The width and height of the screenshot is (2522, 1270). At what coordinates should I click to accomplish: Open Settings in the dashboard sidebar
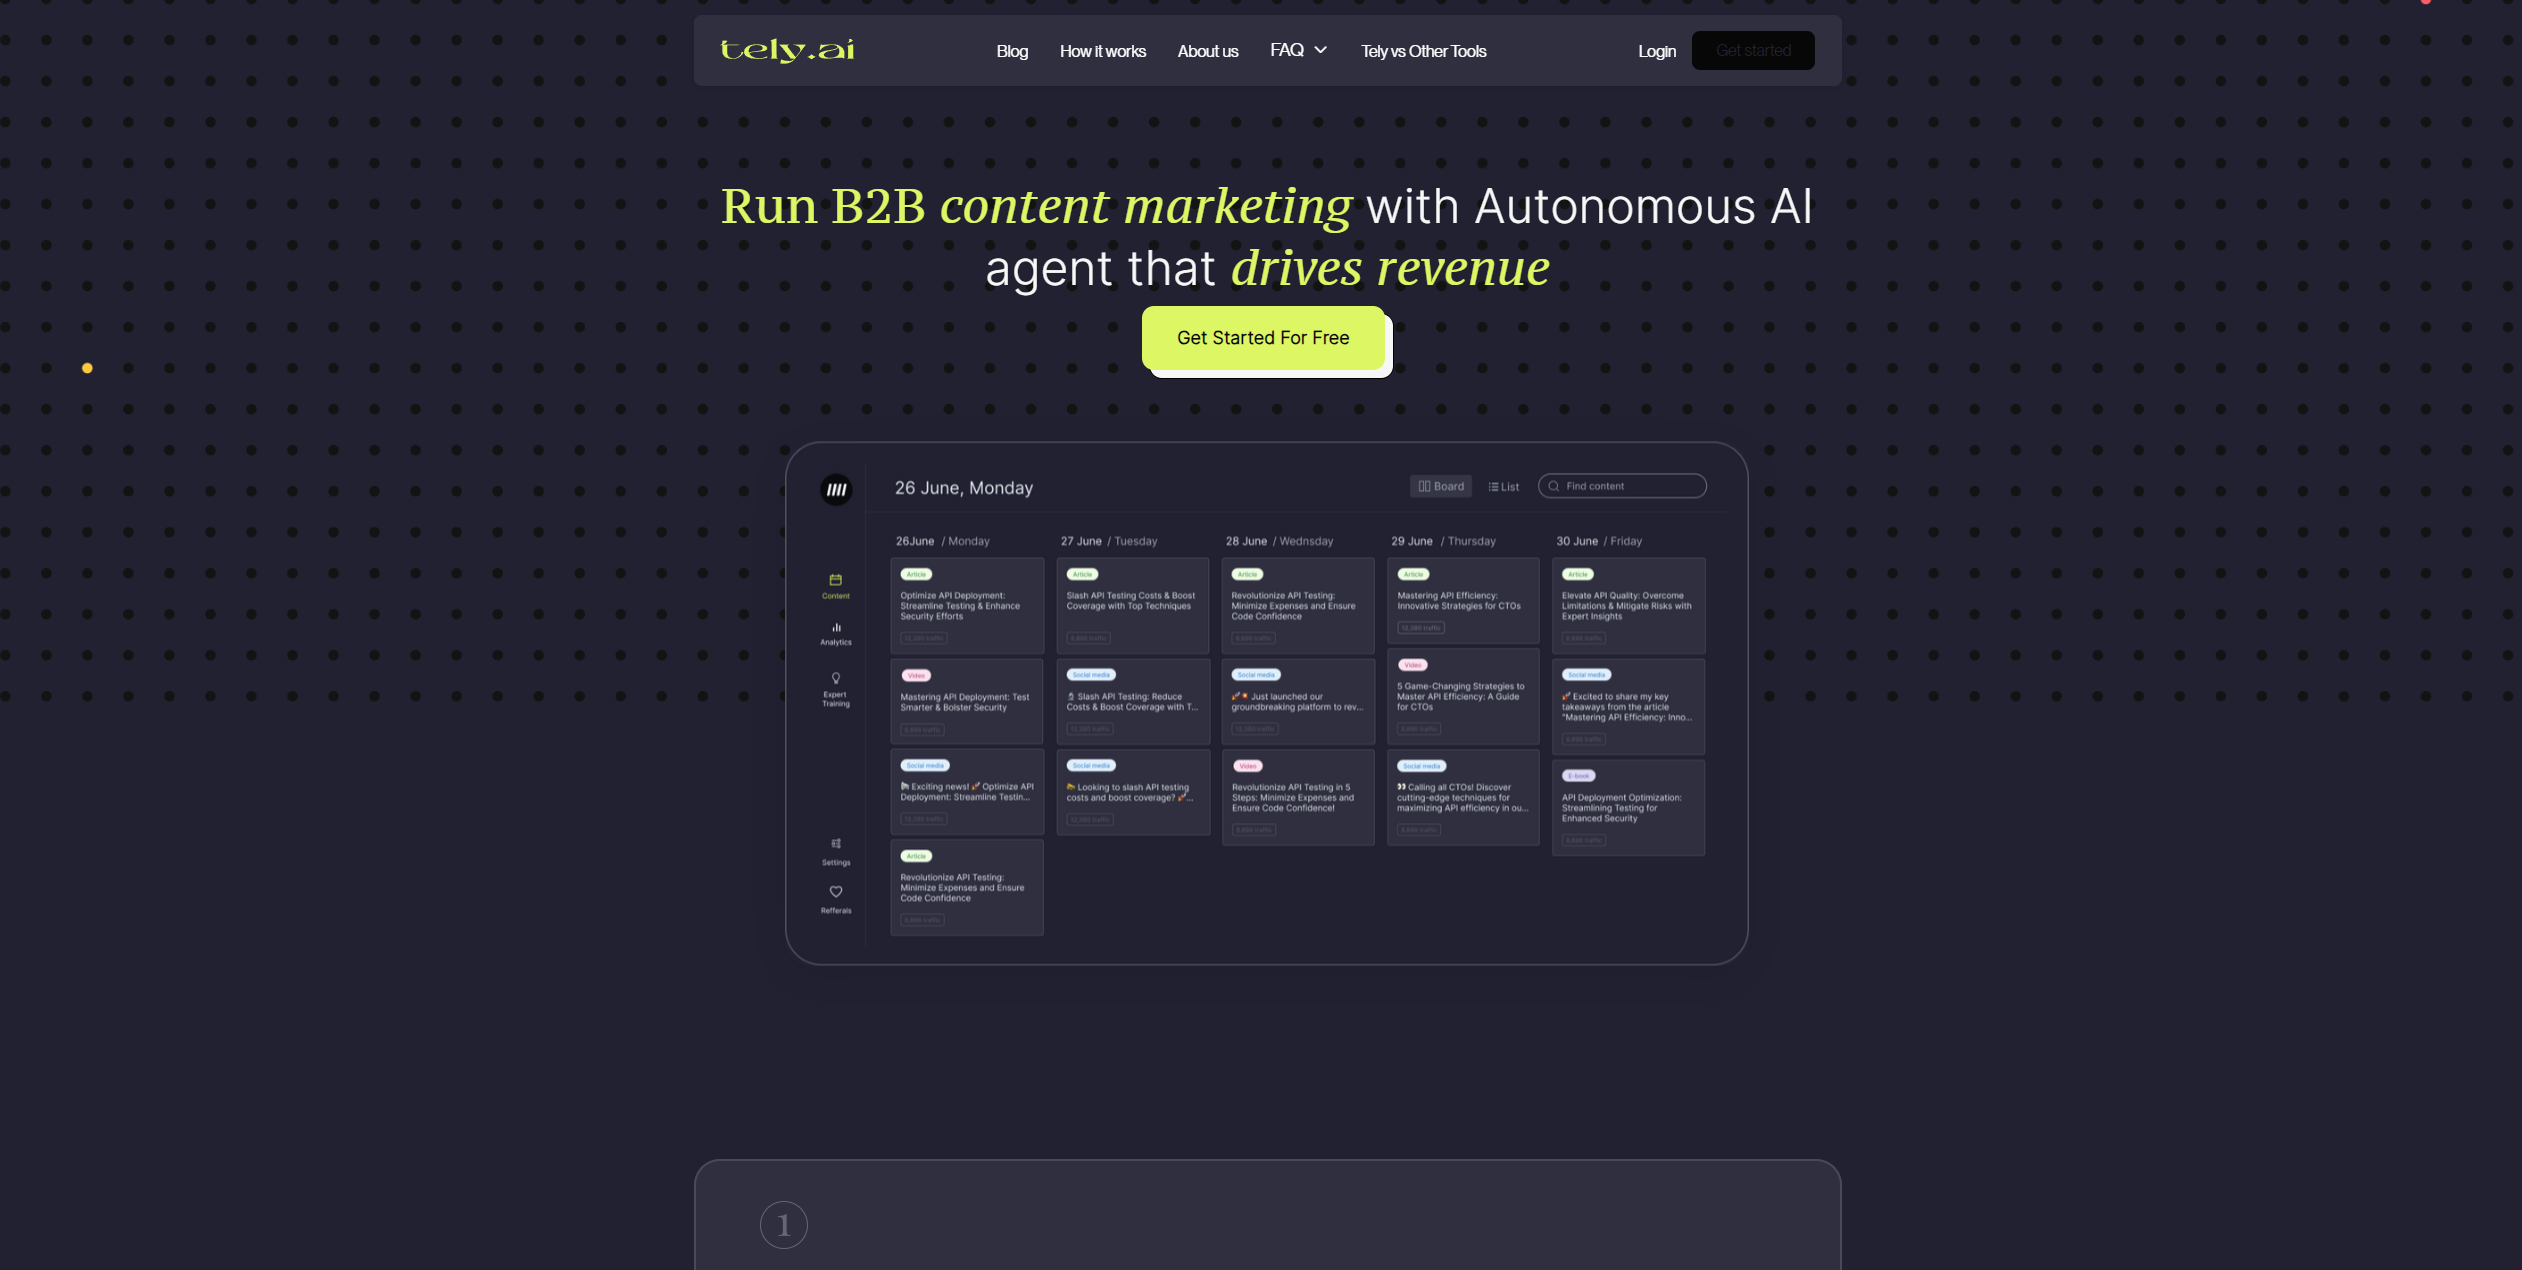tap(835, 849)
